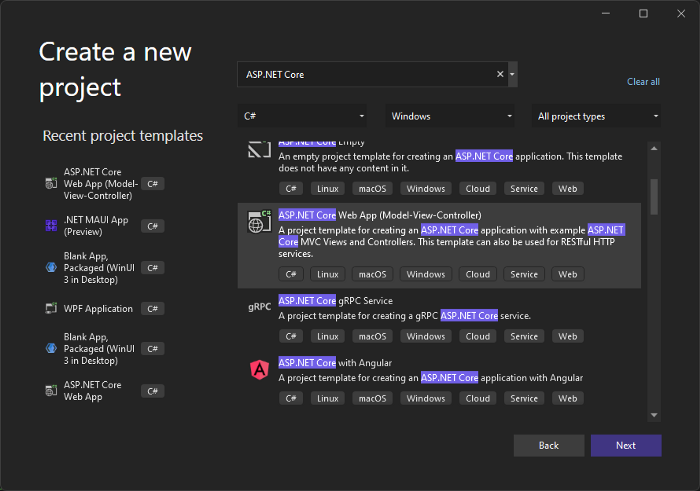Click the WPF Application recent template icon
This screenshot has height=491, width=700.
coord(51,308)
